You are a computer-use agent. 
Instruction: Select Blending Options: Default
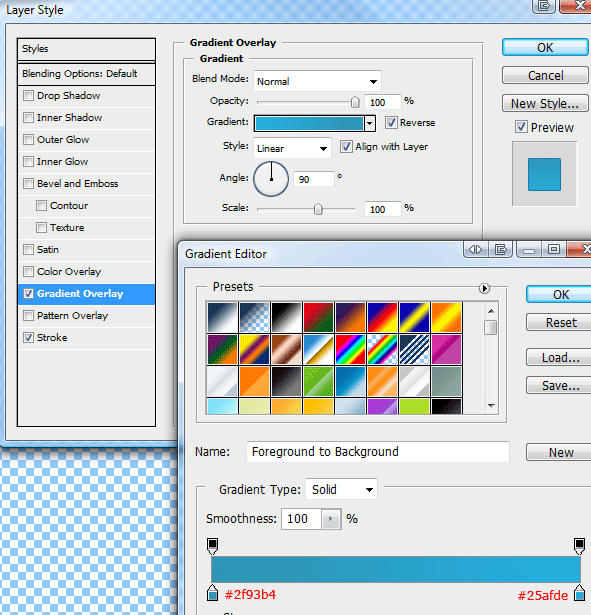86,74
